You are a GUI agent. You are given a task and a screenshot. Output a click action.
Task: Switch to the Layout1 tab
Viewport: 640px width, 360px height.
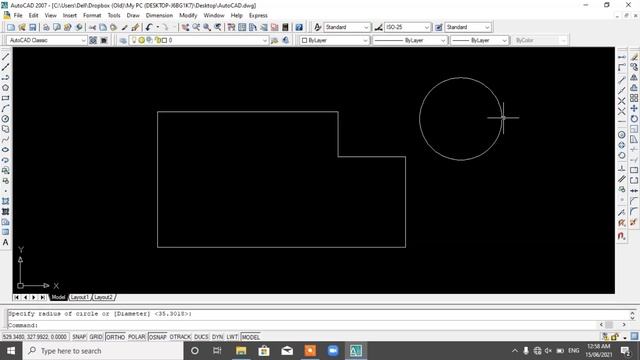[x=80, y=297]
